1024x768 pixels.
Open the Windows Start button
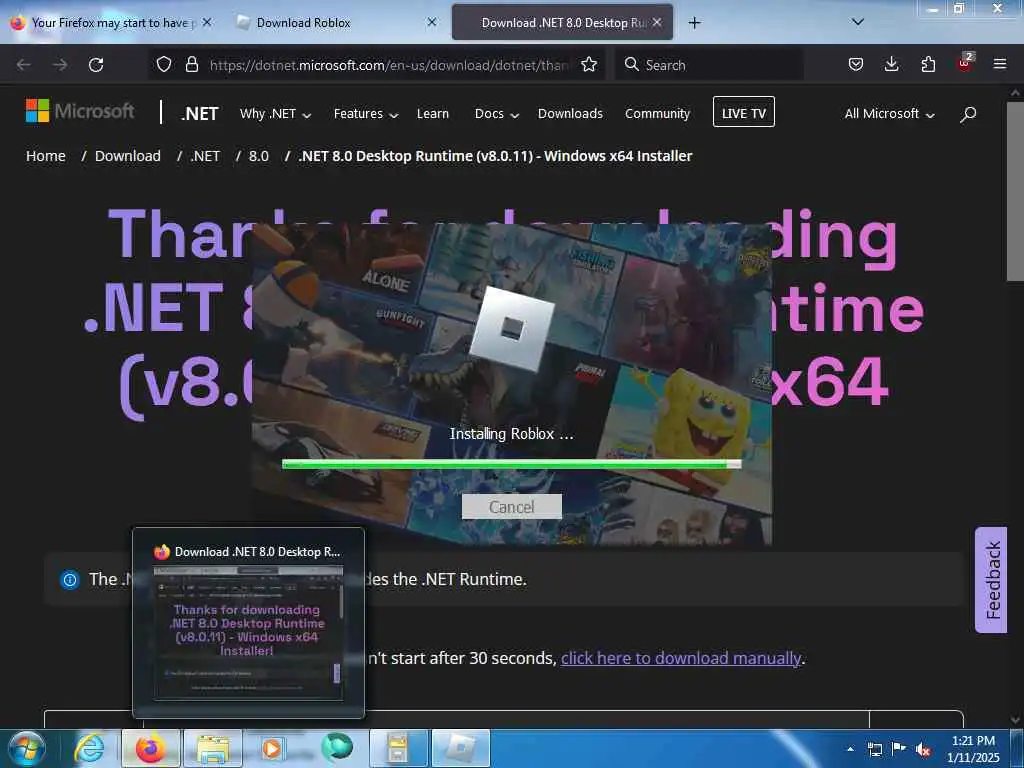pos(26,748)
